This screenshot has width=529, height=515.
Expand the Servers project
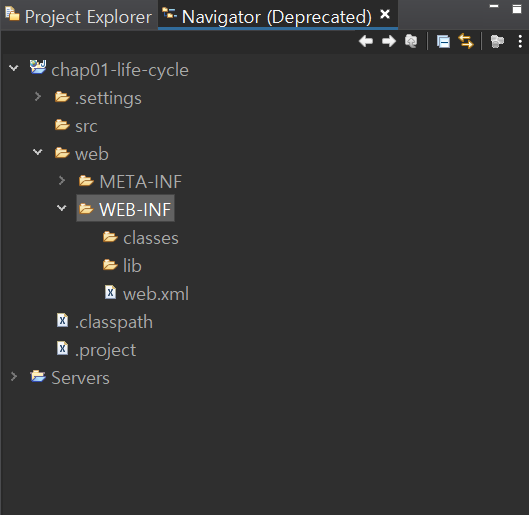(14, 376)
